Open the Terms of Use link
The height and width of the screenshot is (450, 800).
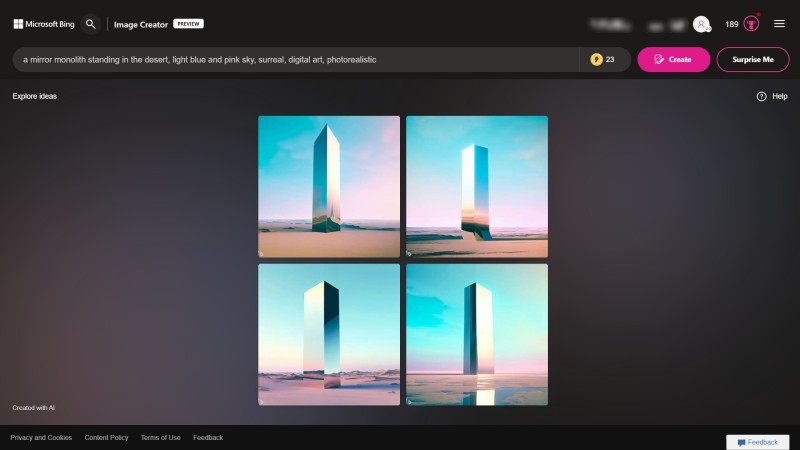(x=161, y=438)
